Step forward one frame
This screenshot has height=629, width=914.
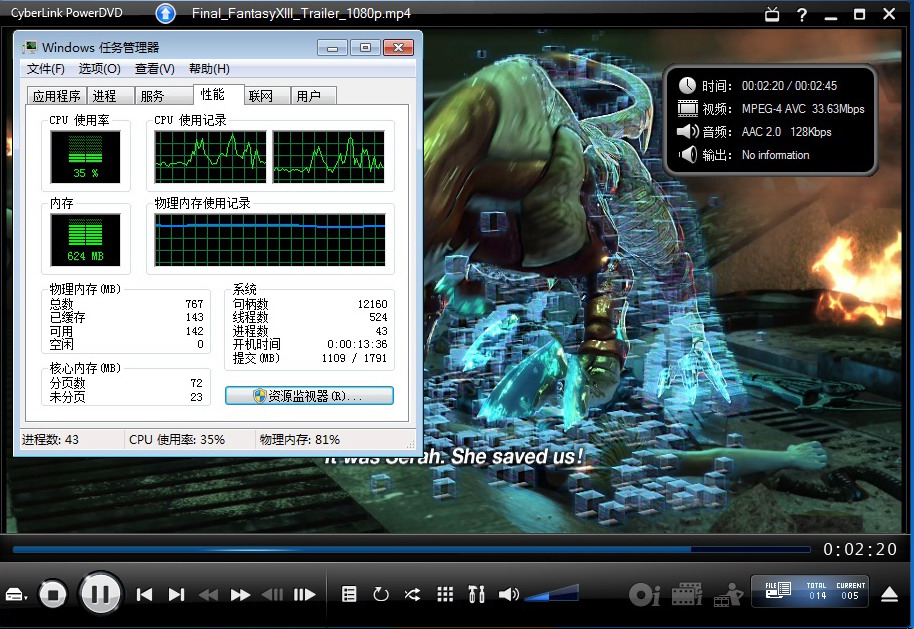point(304,595)
